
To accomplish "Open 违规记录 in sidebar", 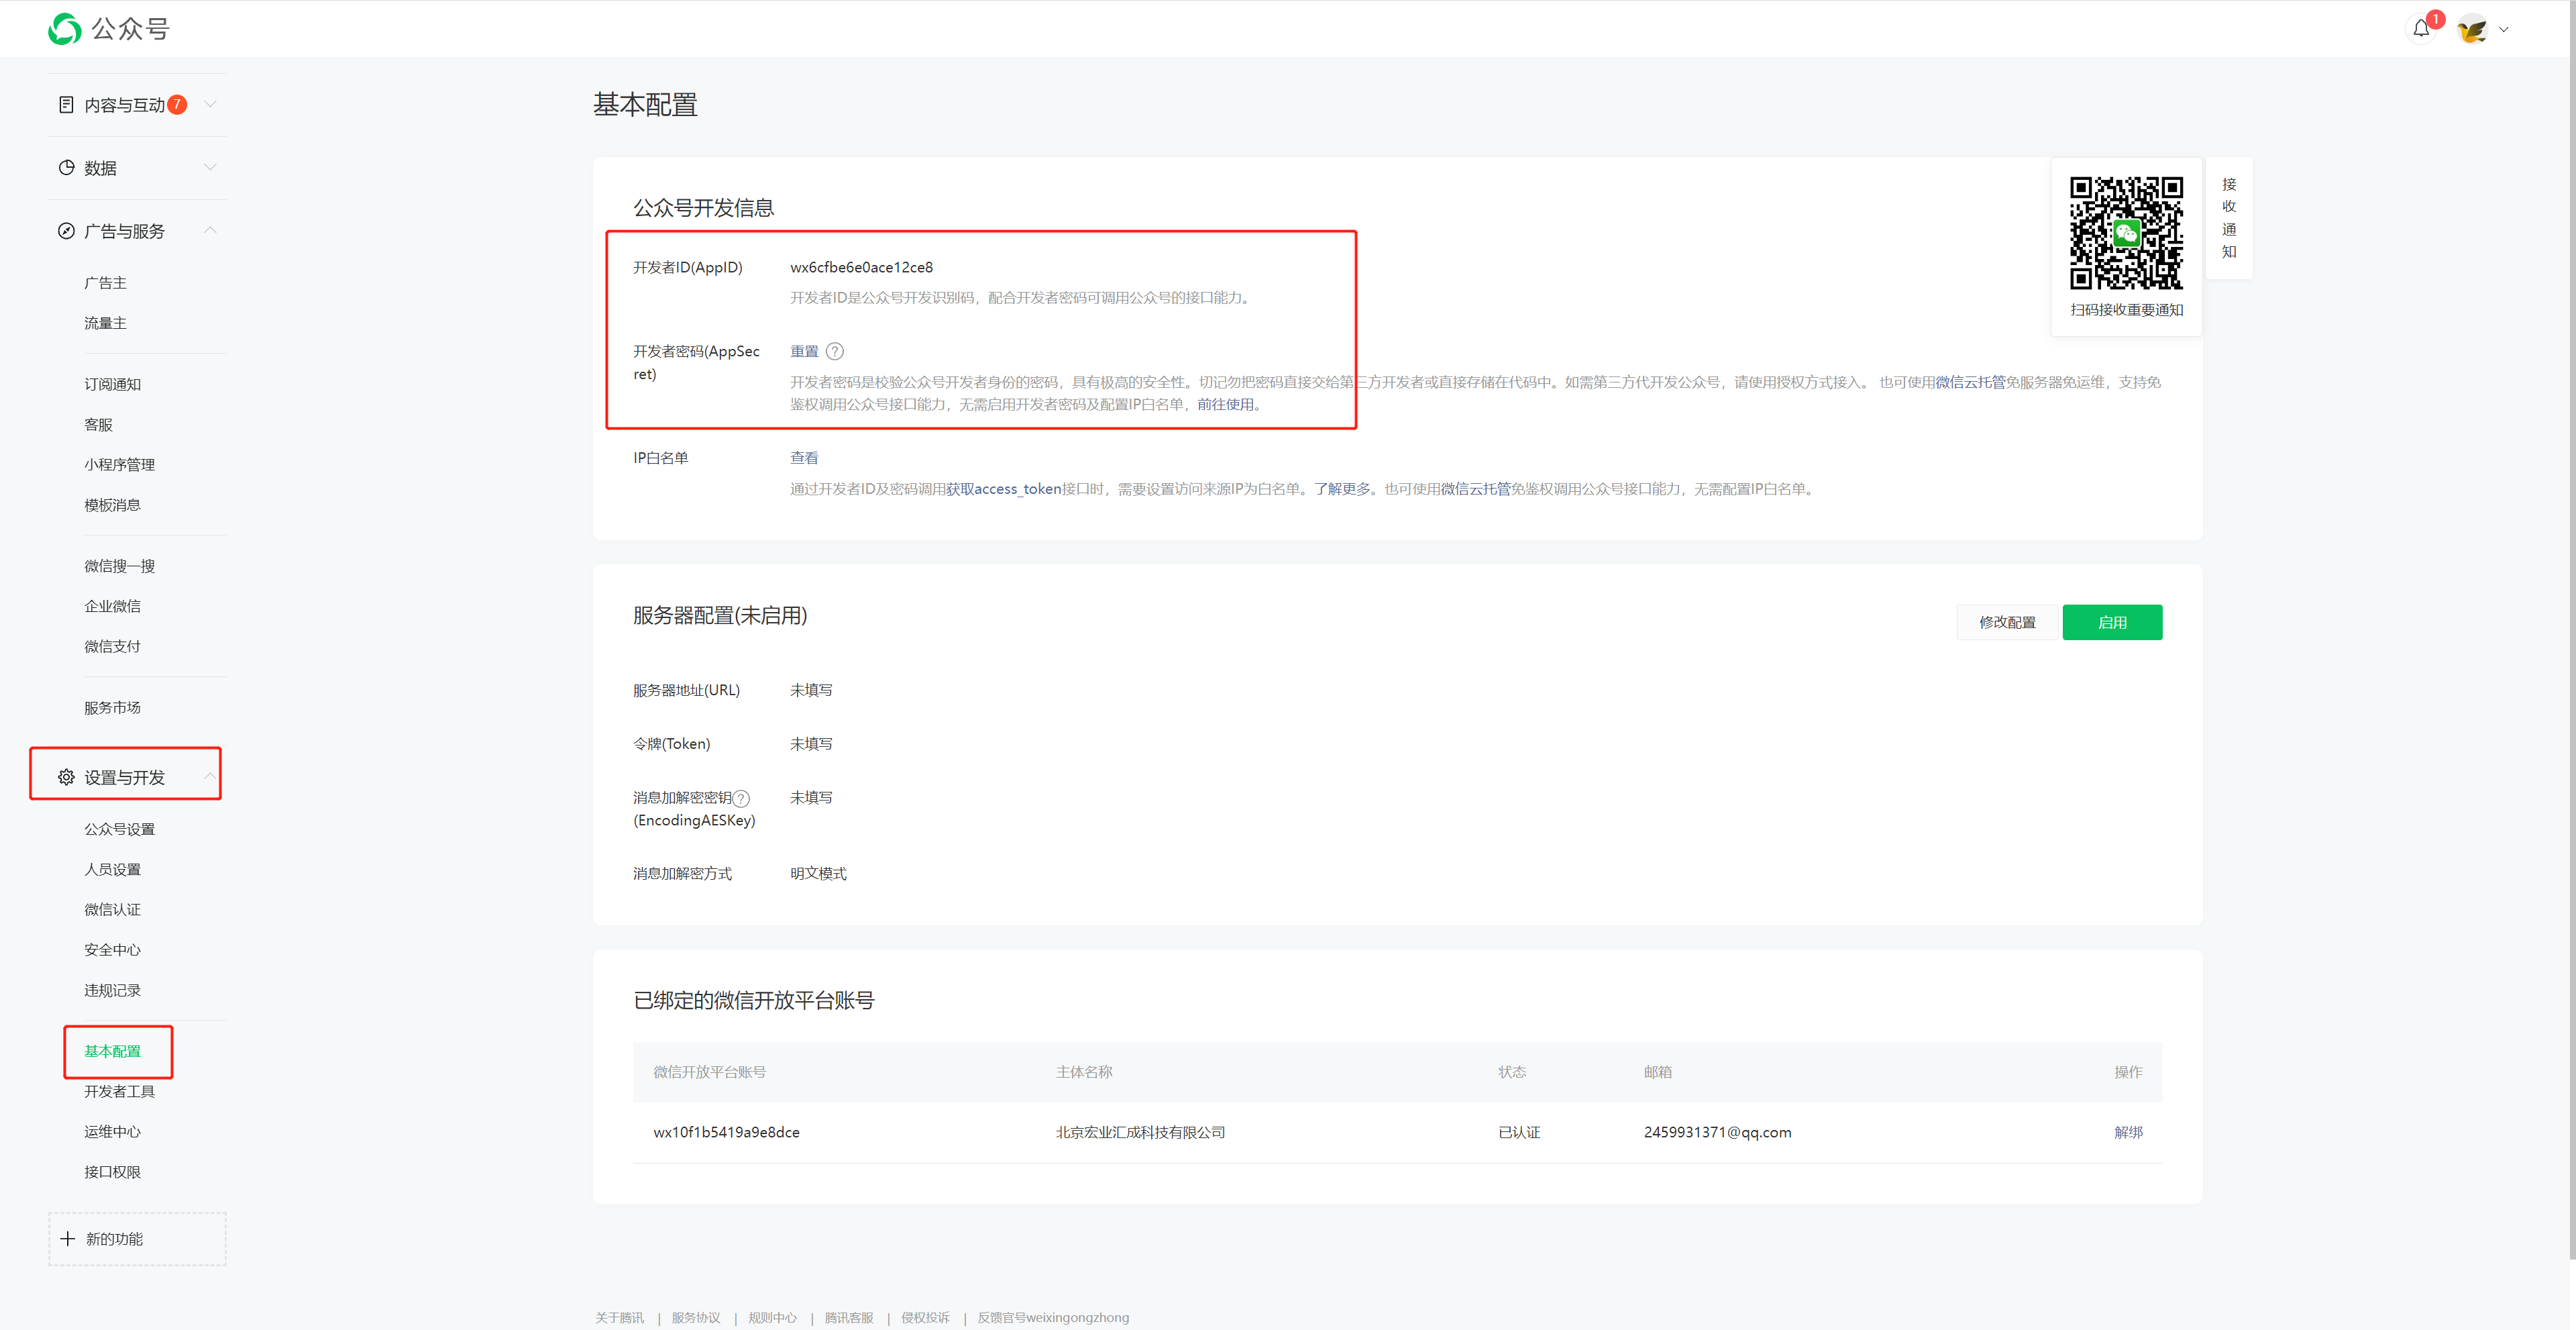I will (112, 990).
